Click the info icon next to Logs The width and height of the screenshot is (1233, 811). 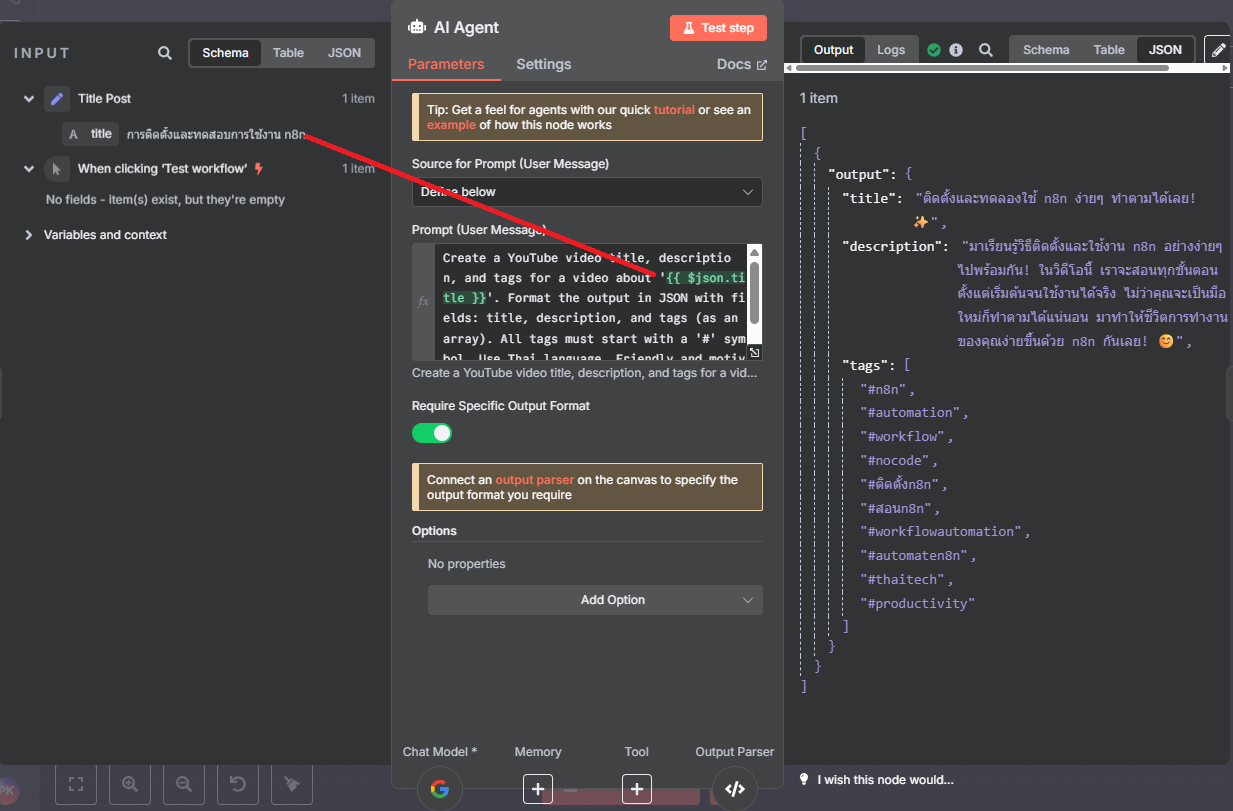(x=956, y=50)
